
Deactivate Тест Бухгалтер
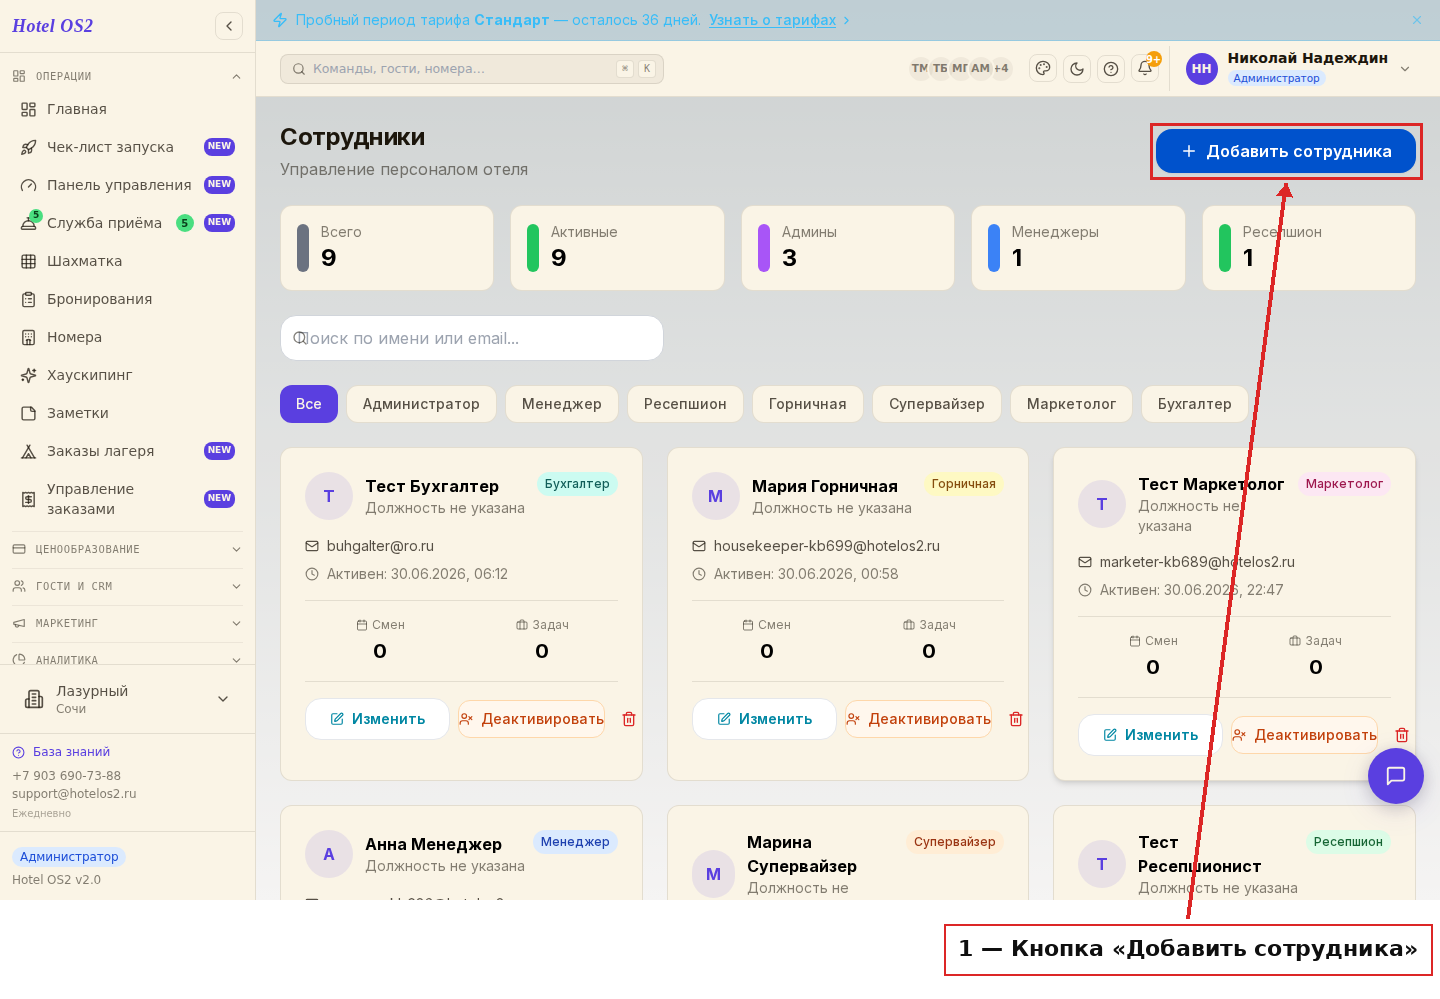tap(532, 719)
